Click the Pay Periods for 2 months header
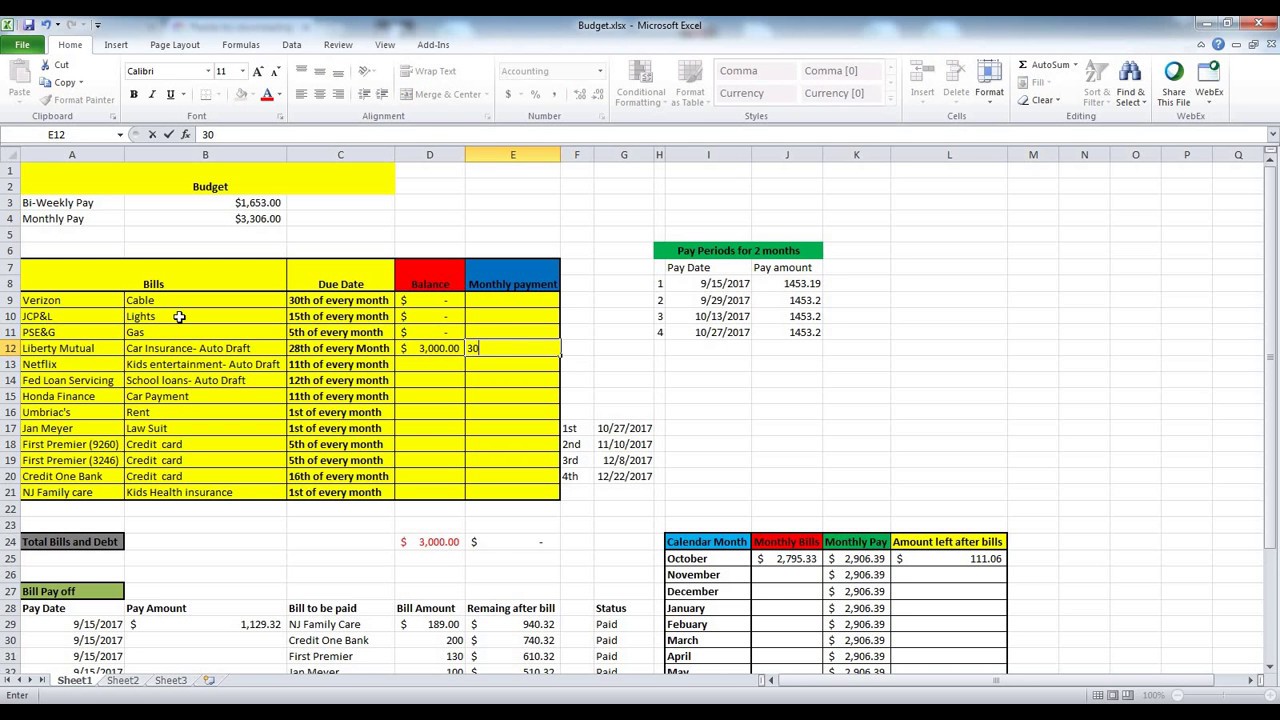 [x=738, y=251]
